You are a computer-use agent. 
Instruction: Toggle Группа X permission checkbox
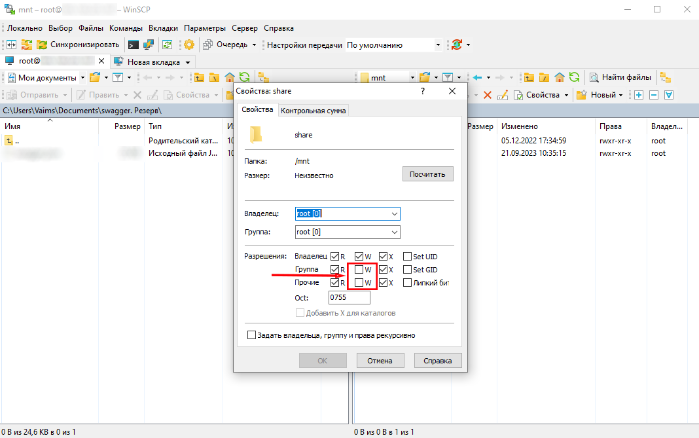point(383,270)
